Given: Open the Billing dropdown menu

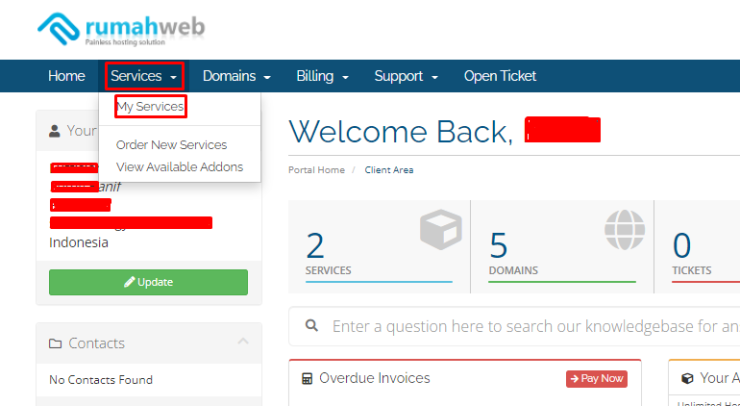Looking at the screenshot, I should click(322, 76).
